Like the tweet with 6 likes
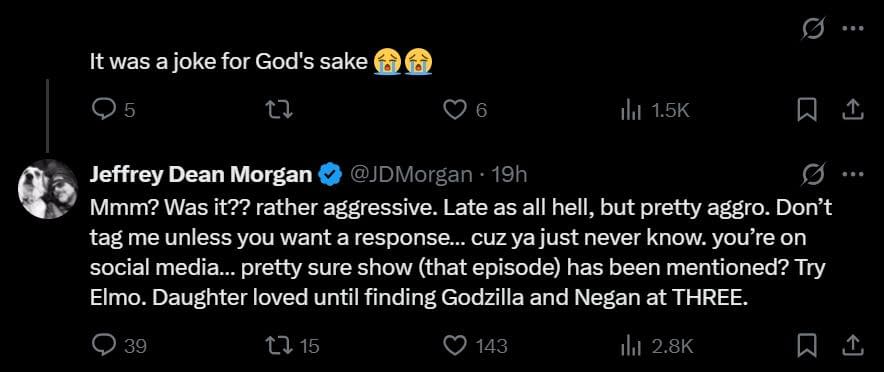 pos(465,110)
